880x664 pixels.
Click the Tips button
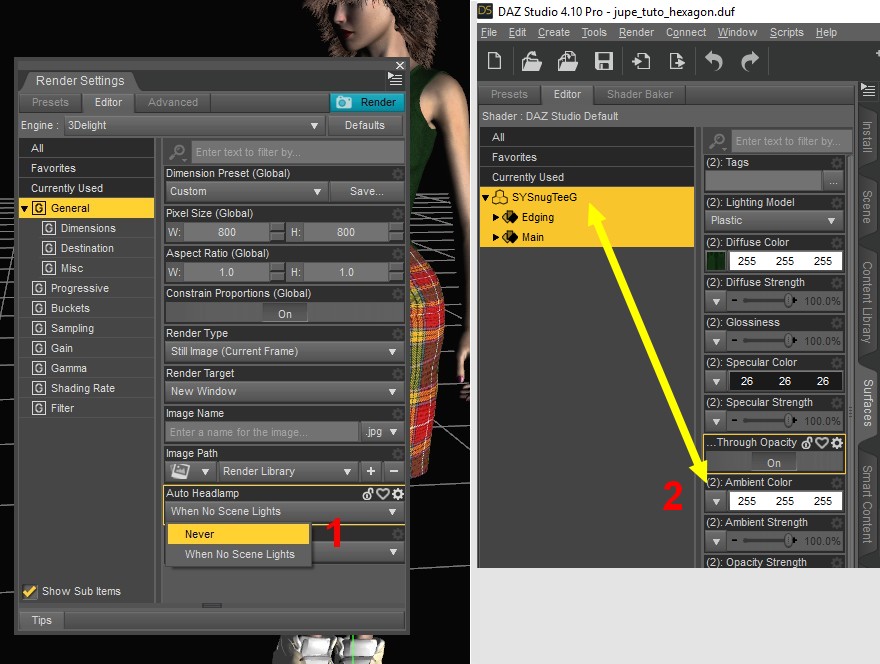click(42, 620)
